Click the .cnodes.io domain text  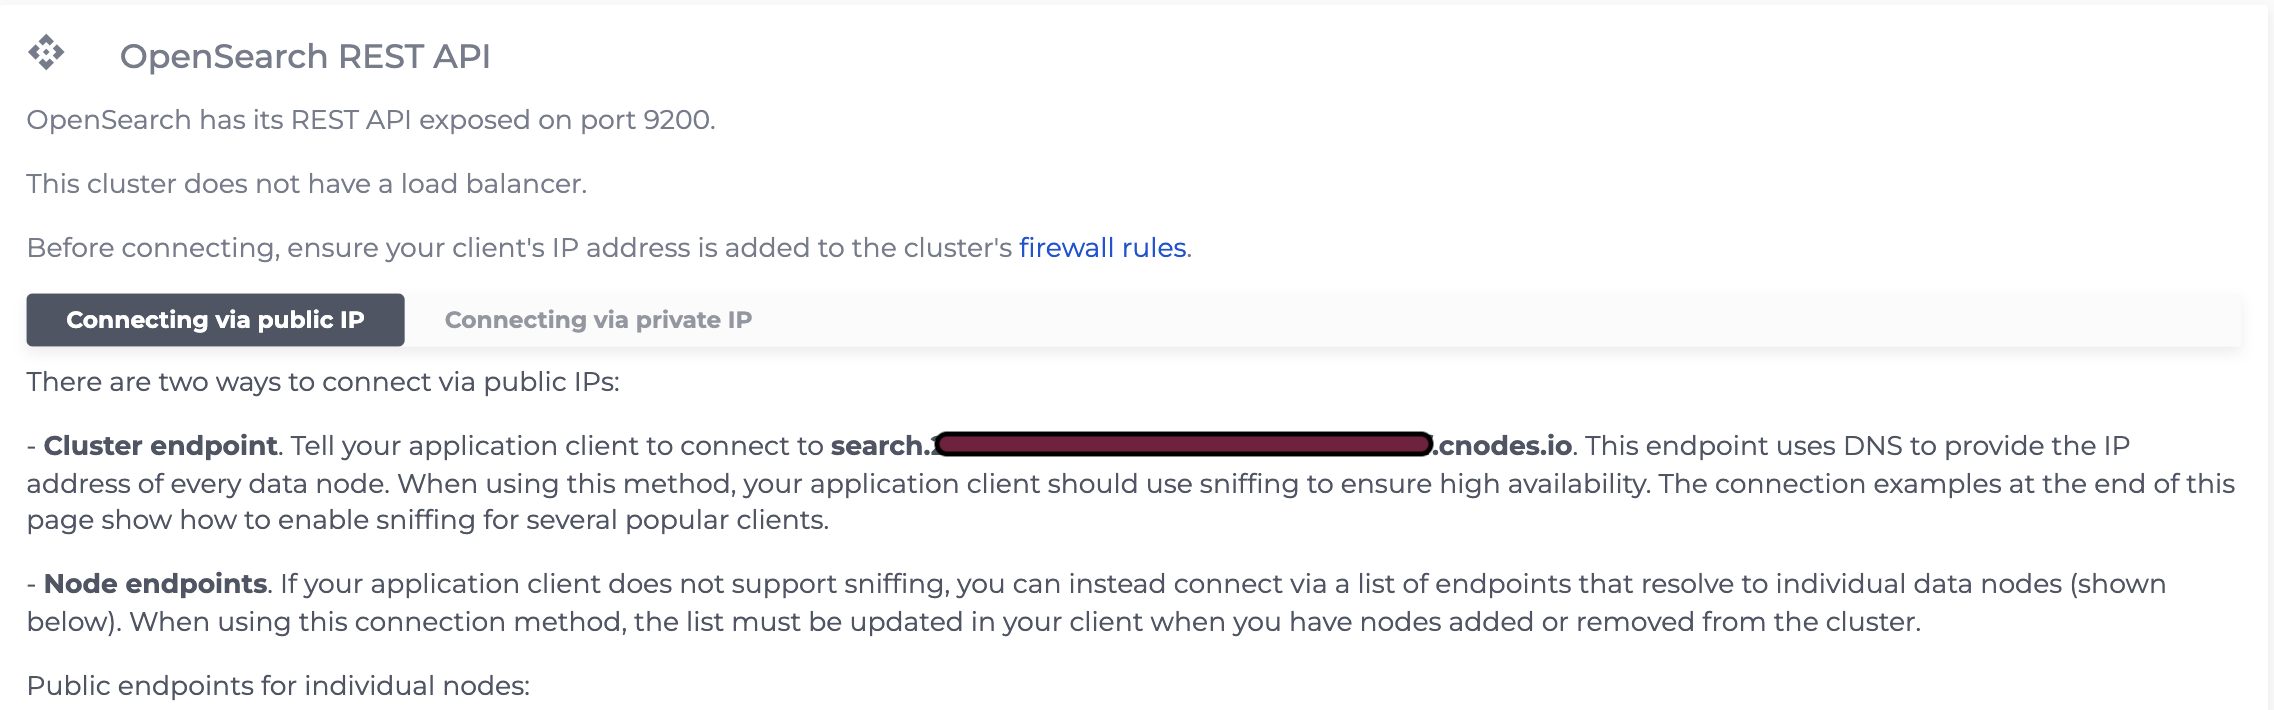point(1502,446)
